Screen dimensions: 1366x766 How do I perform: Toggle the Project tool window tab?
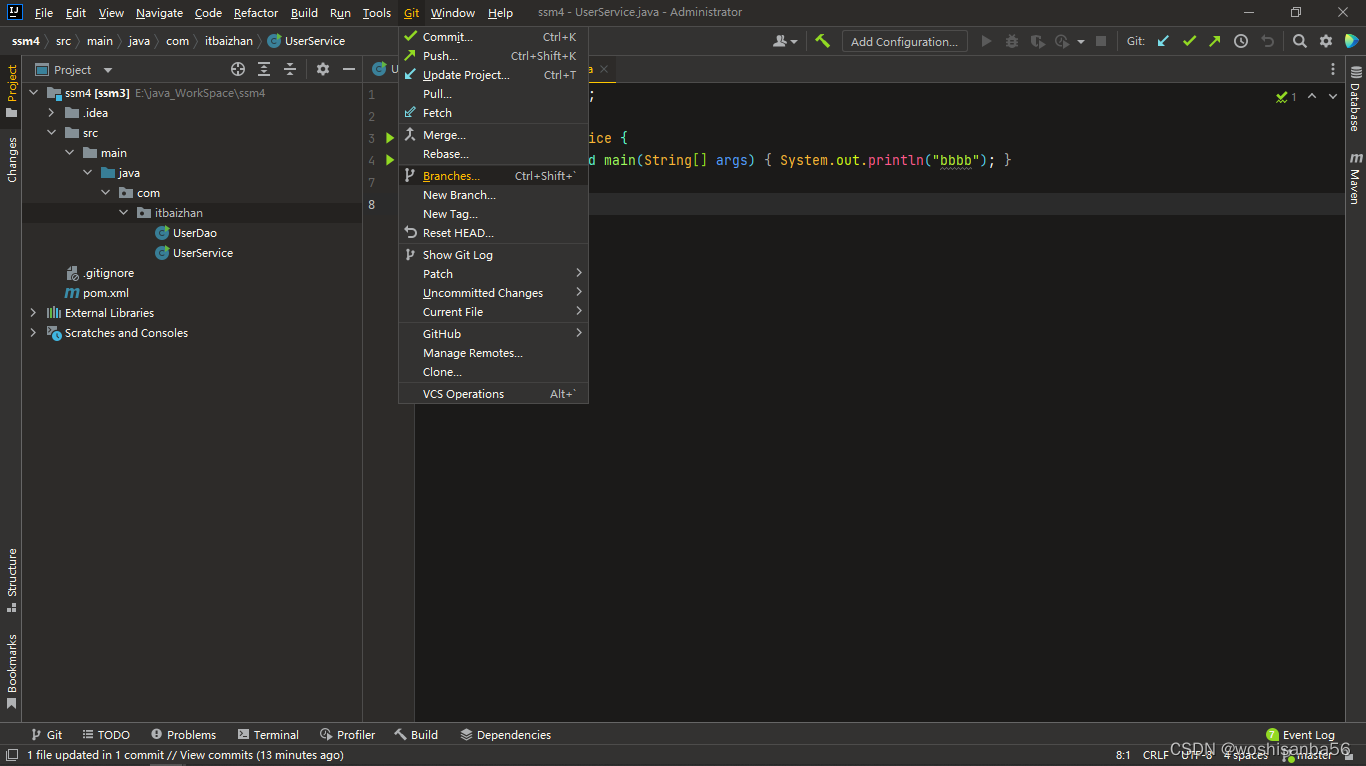[x=11, y=91]
